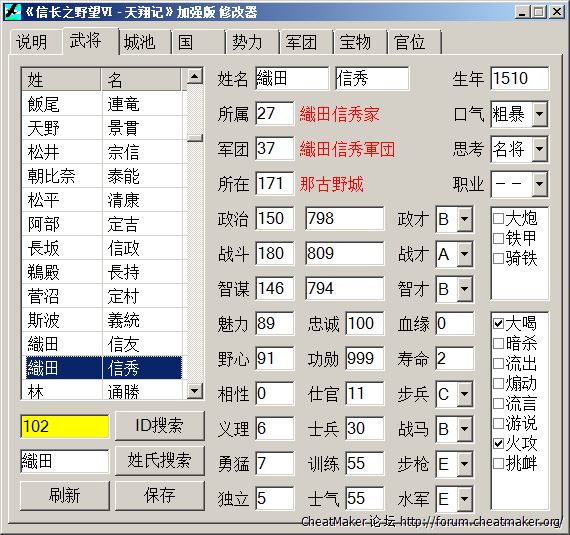Click the 刷新 button
Viewport: 570px width, 535px height.
click(x=65, y=495)
